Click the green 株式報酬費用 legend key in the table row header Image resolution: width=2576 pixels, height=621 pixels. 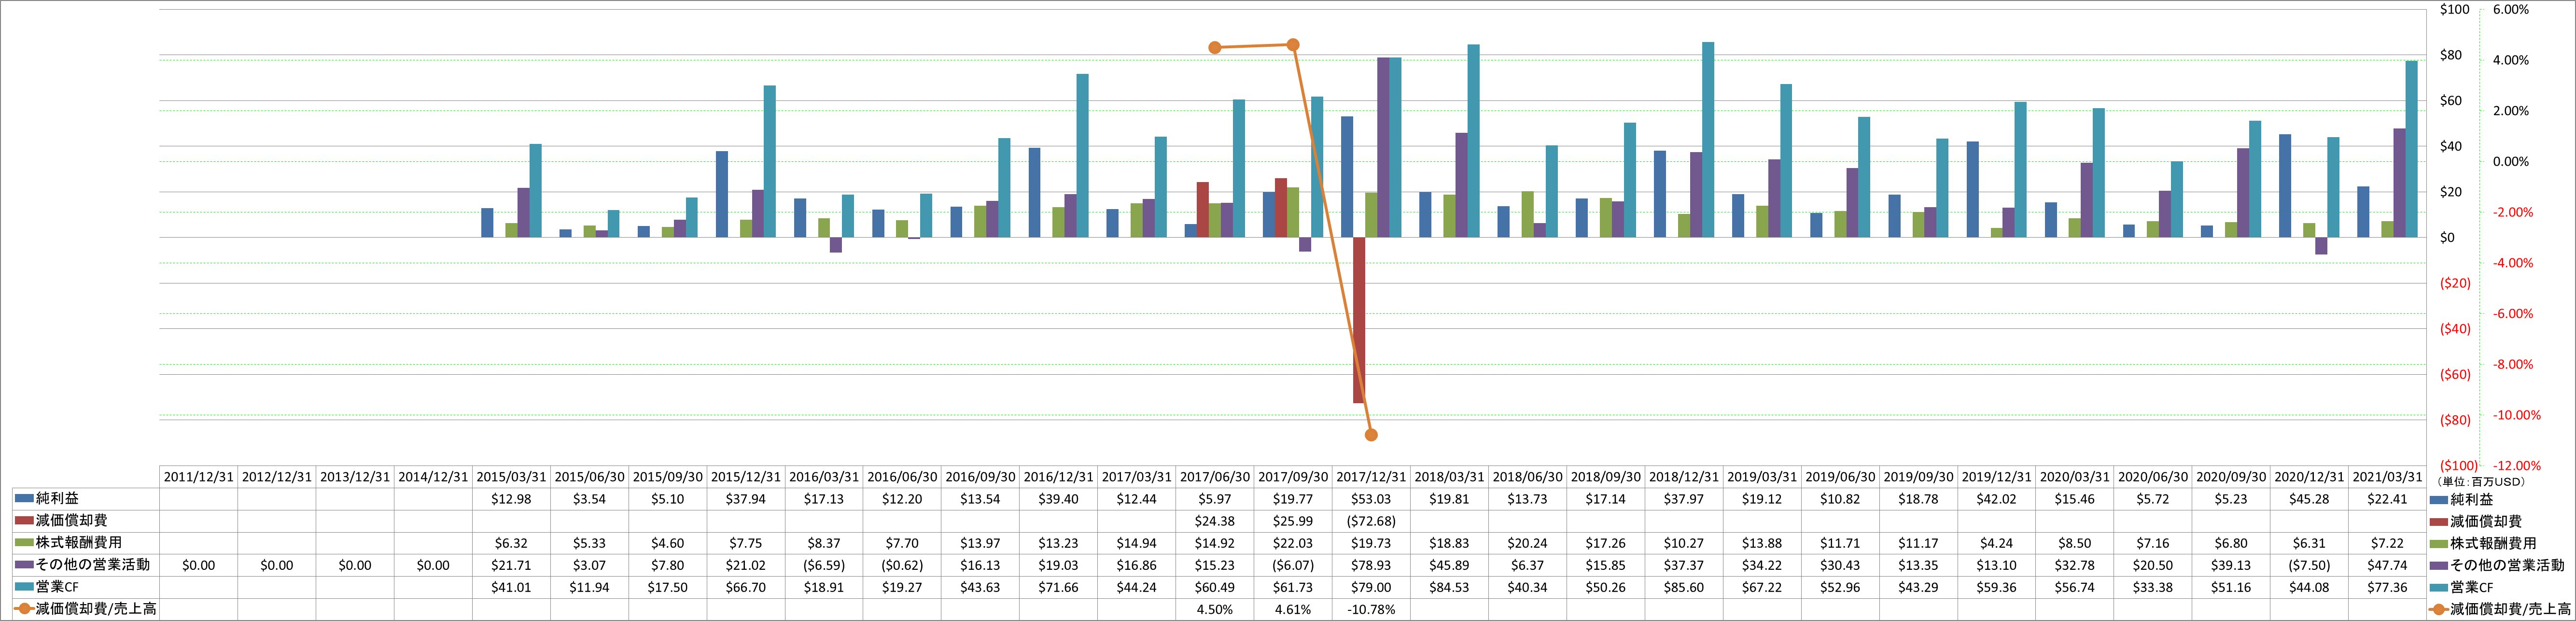[24, 542]
